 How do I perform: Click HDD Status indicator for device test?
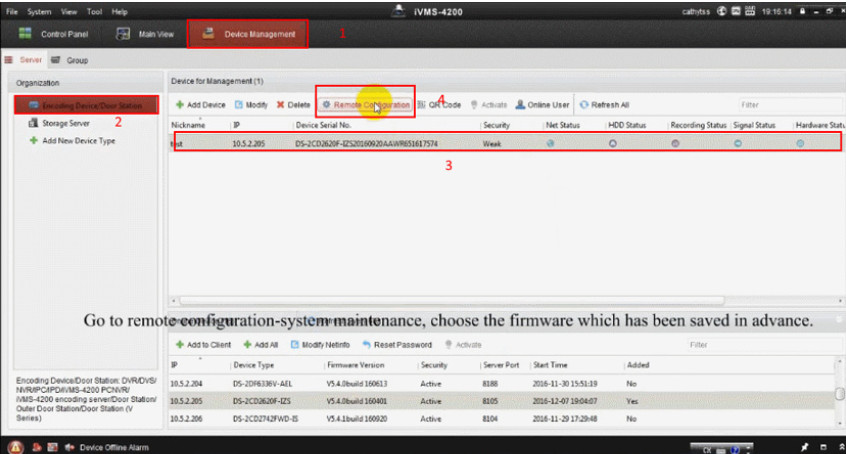[612, 144]
